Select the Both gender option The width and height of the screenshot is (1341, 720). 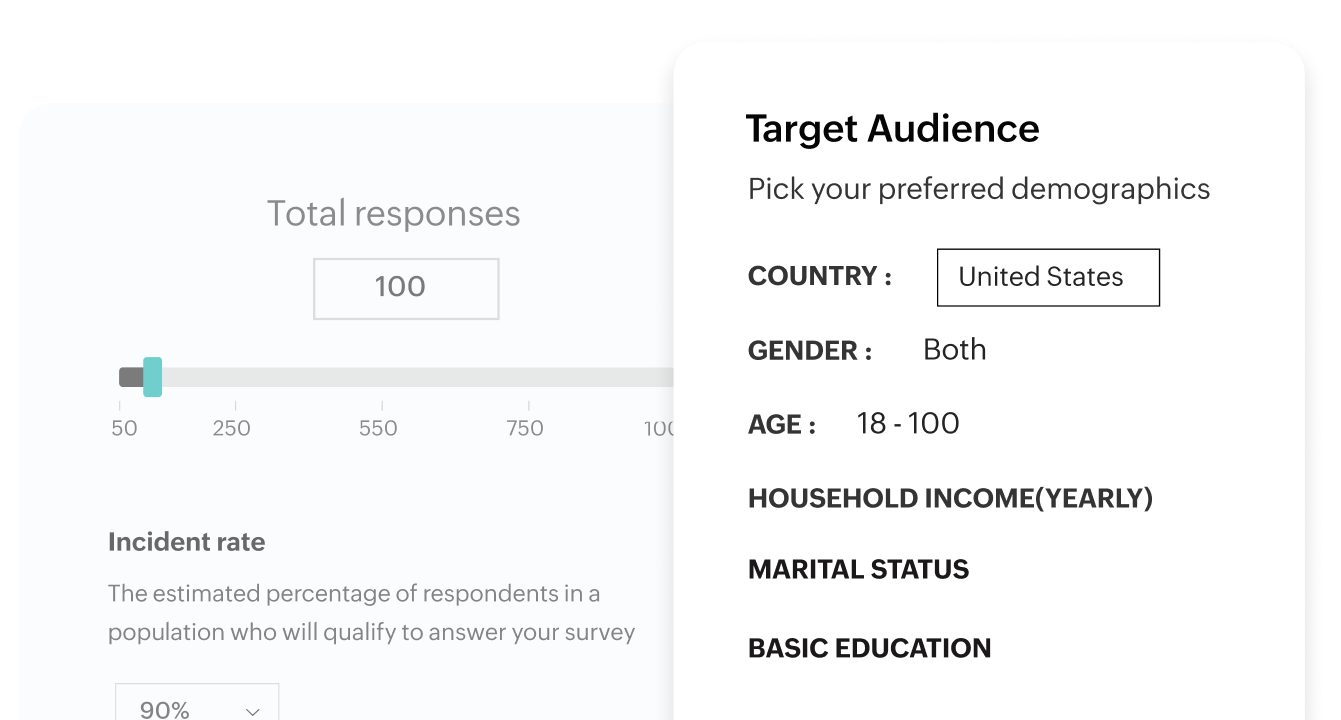tap(955, 350)
